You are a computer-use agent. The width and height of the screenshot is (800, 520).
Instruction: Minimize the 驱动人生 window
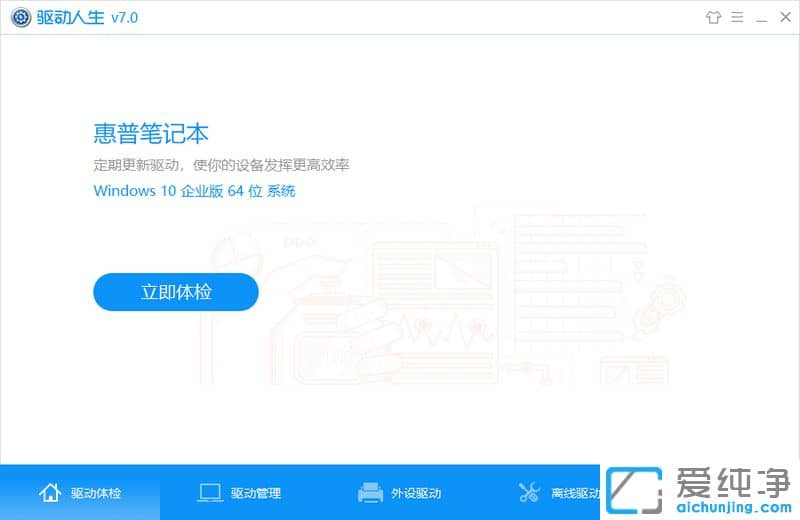point(761,17)
